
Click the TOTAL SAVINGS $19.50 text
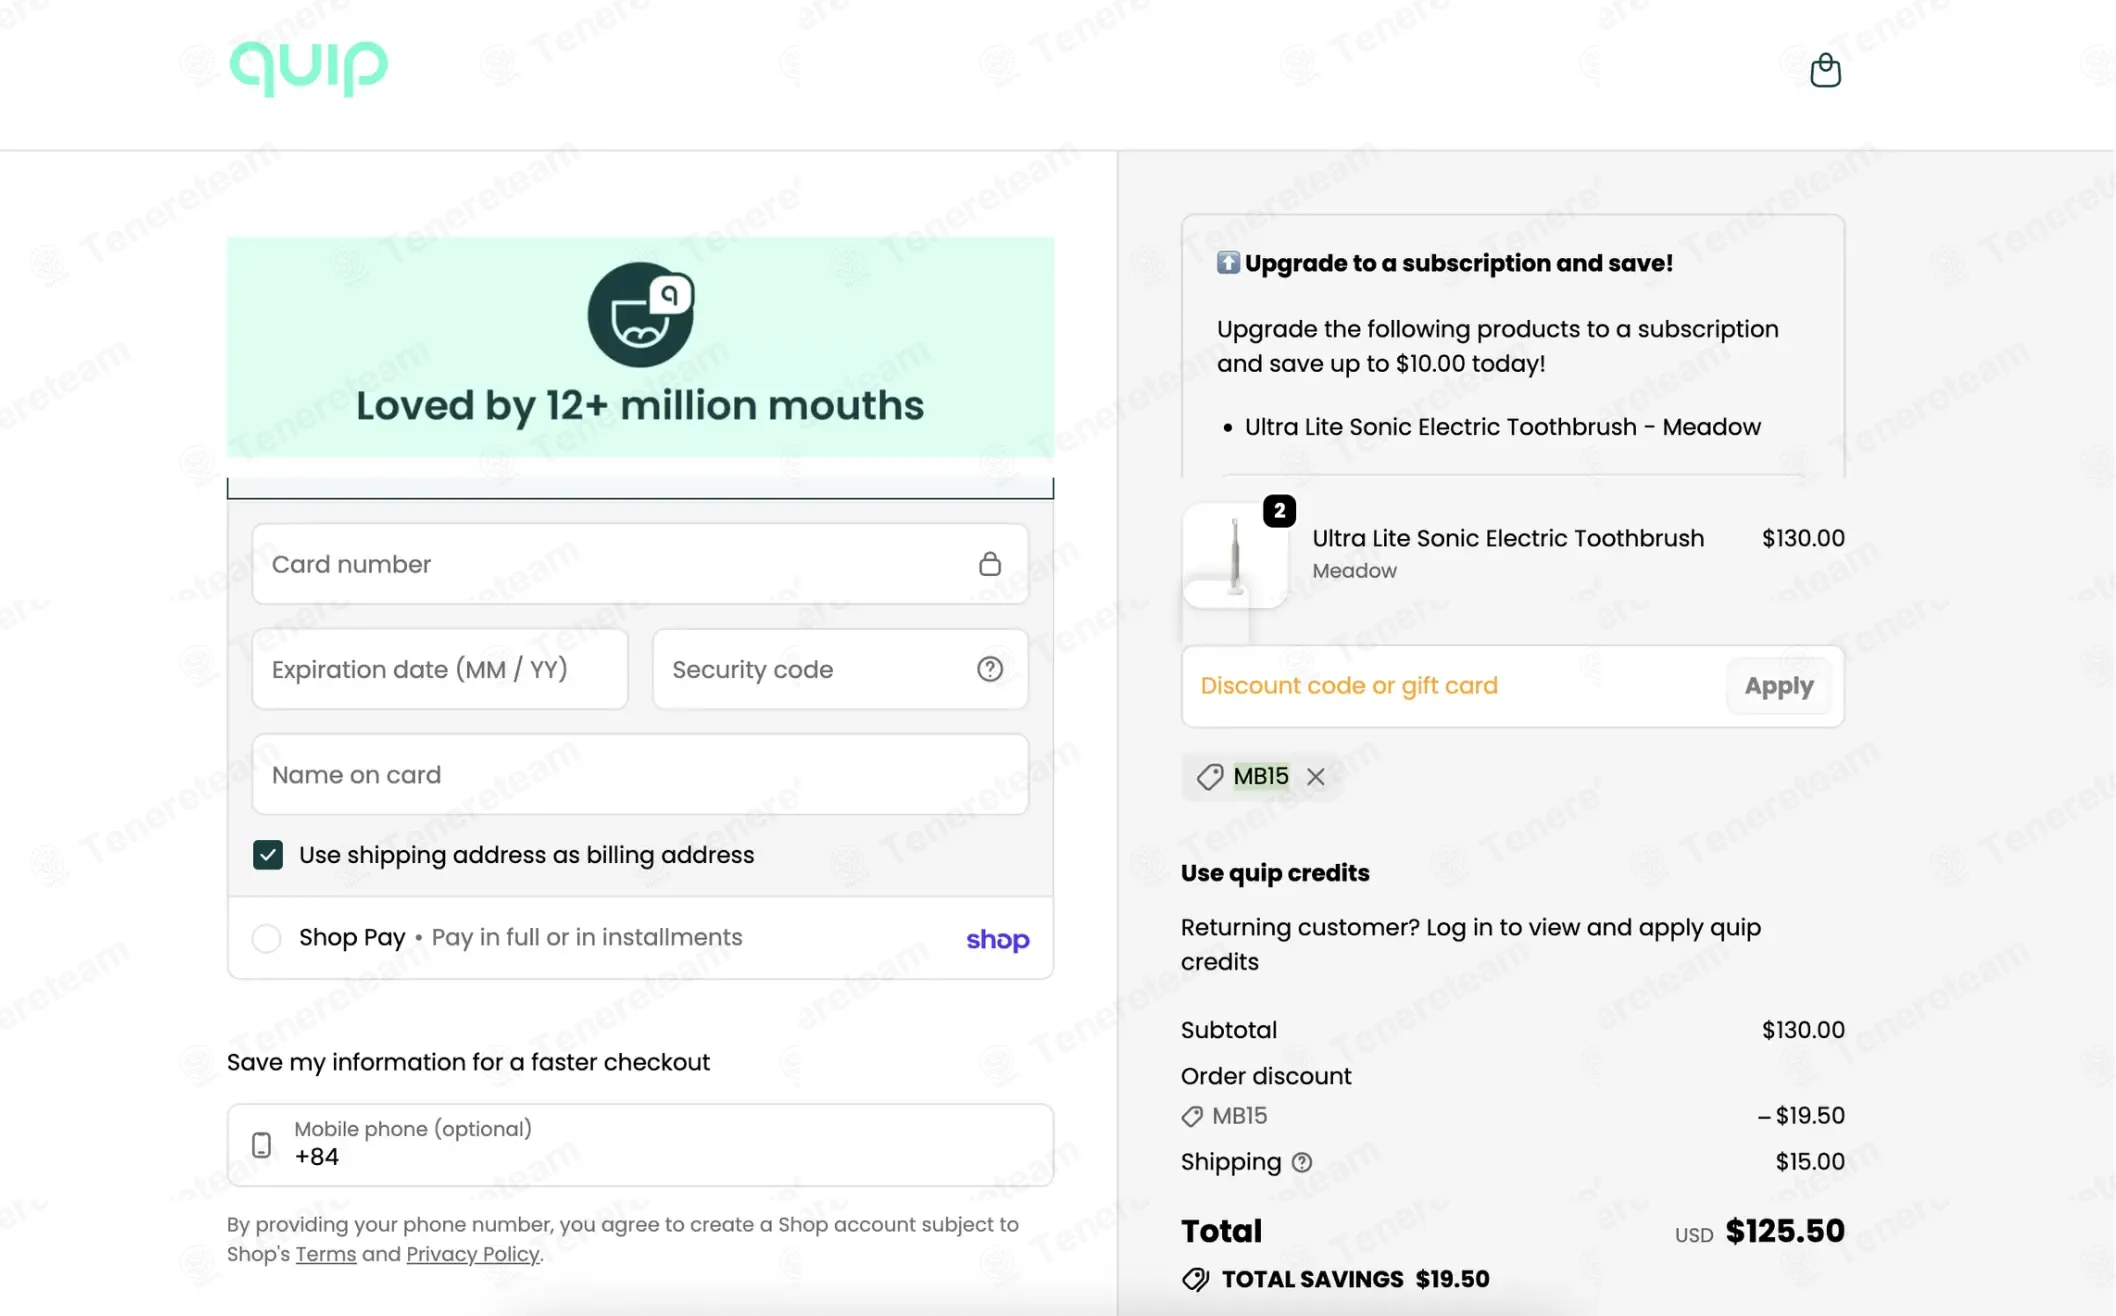tap(1355, 1279)
